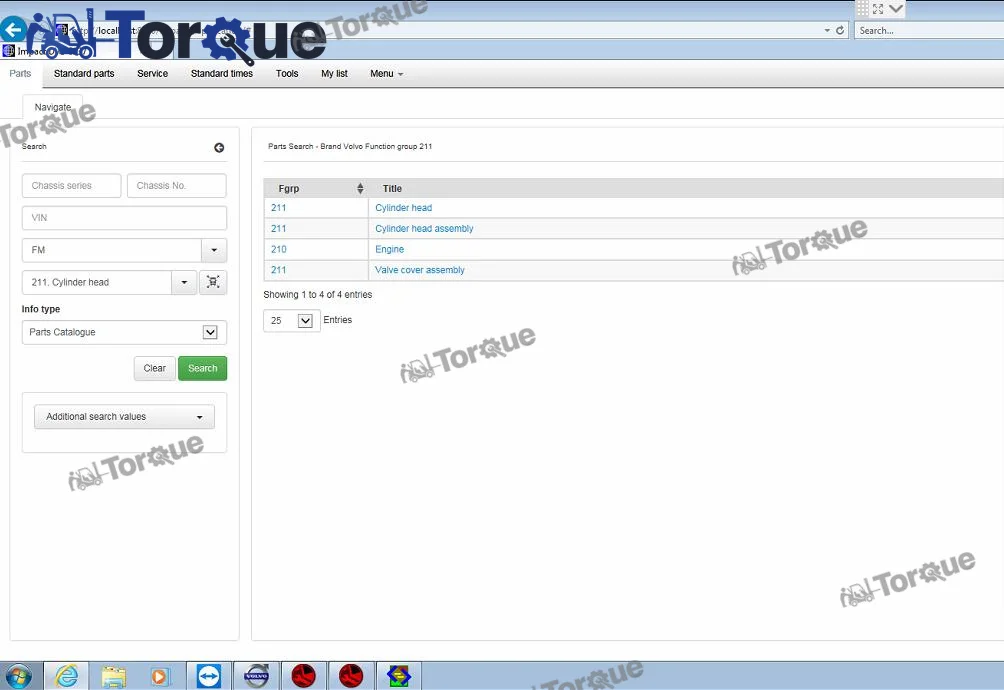This screenshot has width=1004, height=690.
Task: Launch Windows Media Player from taskbar
Action: pos(160,676)
